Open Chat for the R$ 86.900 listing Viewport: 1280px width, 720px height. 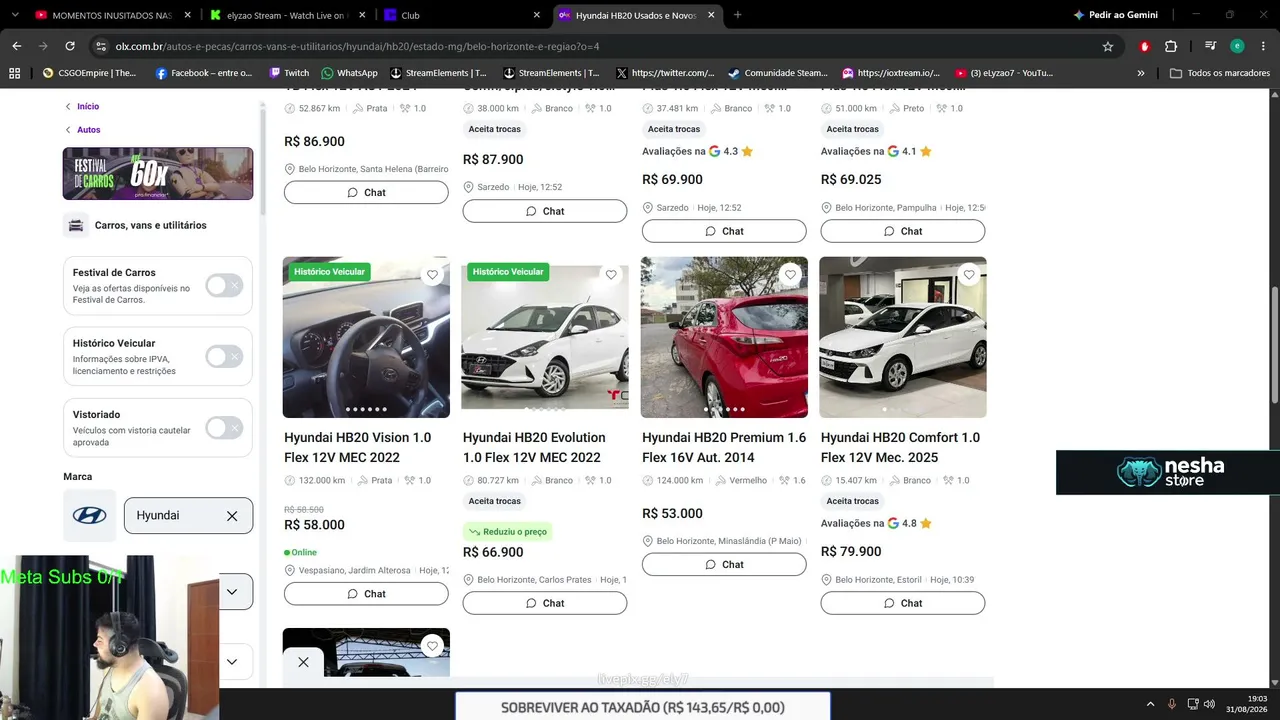tap(366, 192)
